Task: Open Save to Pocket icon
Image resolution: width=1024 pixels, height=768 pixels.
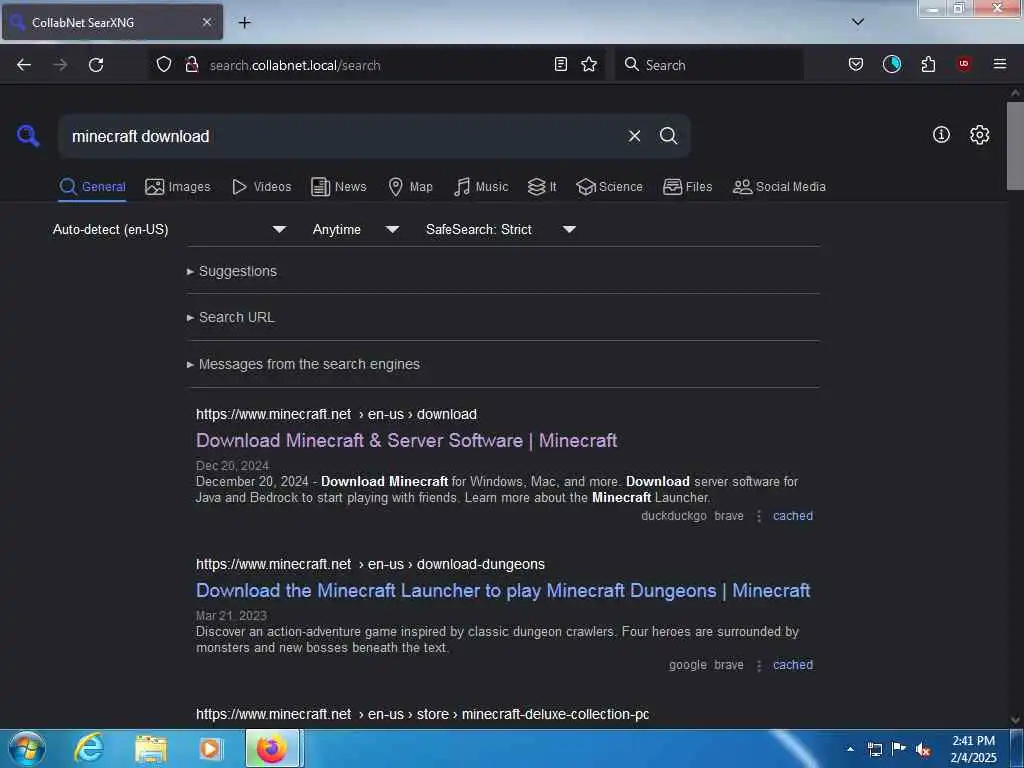Action: pos(856,64)
